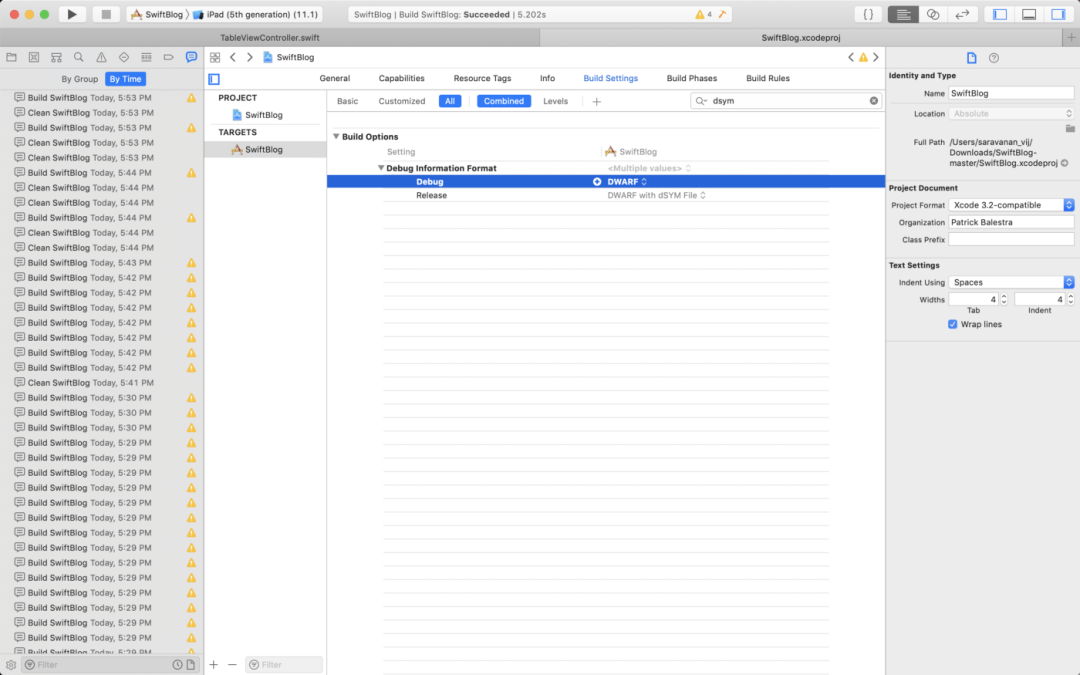The width and height of the screenshot is (1080, 675).
Task: Open the related items grid icon
Action: point(215,57)
